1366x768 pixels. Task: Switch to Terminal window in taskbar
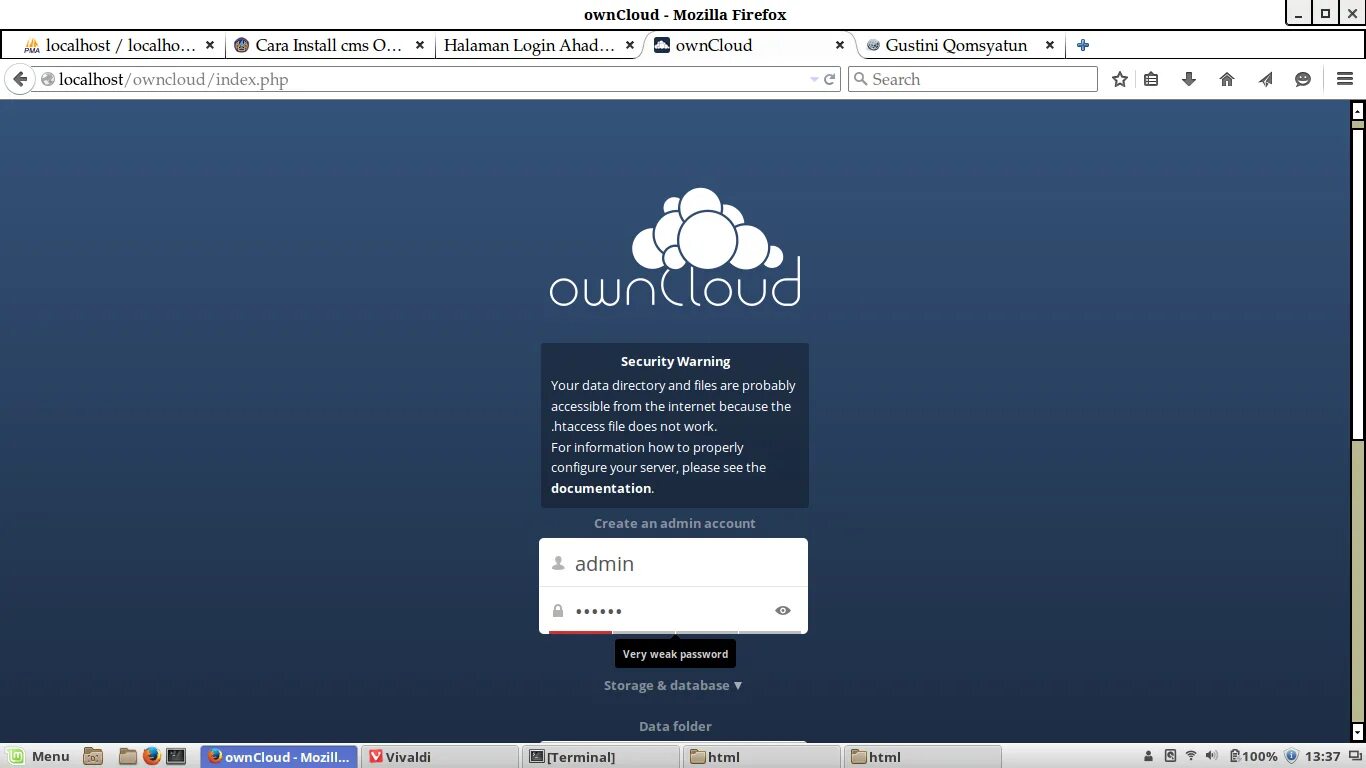click(x=601, y=757)
